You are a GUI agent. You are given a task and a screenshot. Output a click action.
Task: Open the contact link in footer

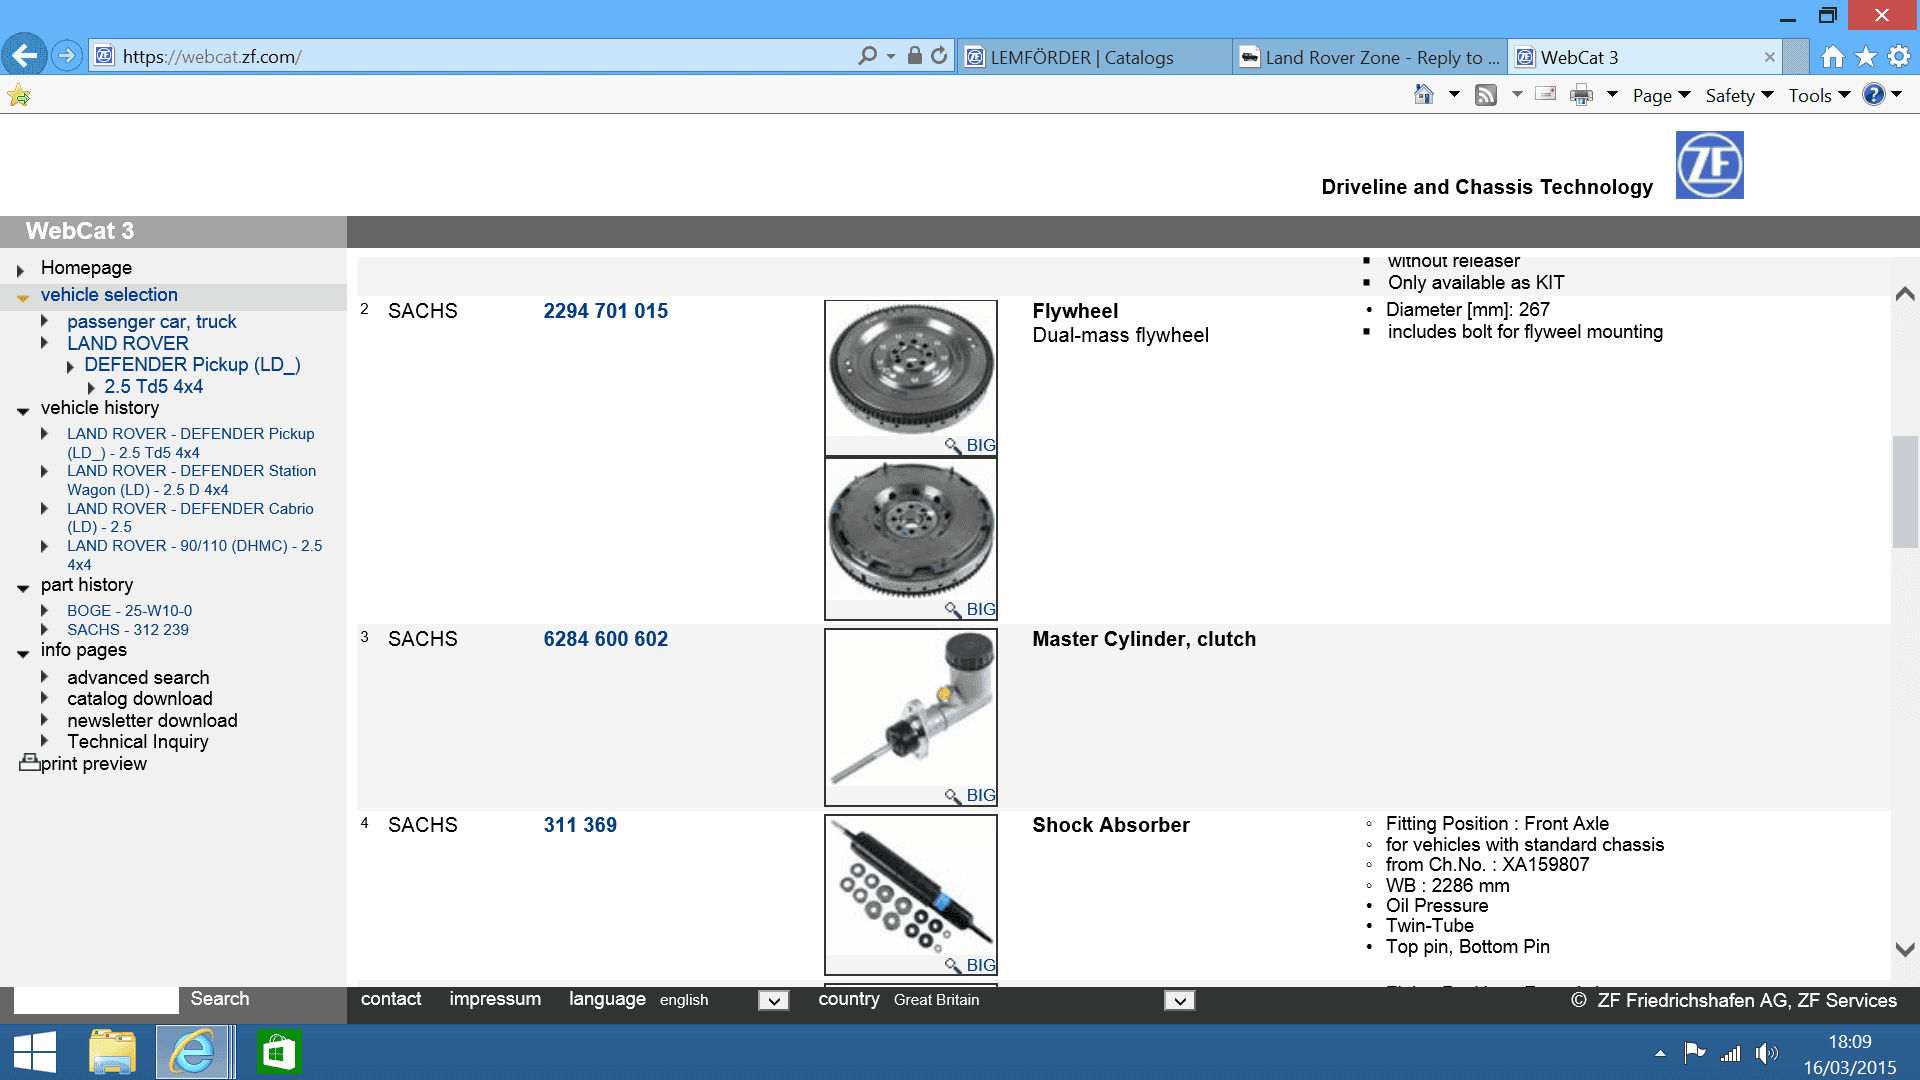point(391,999)
